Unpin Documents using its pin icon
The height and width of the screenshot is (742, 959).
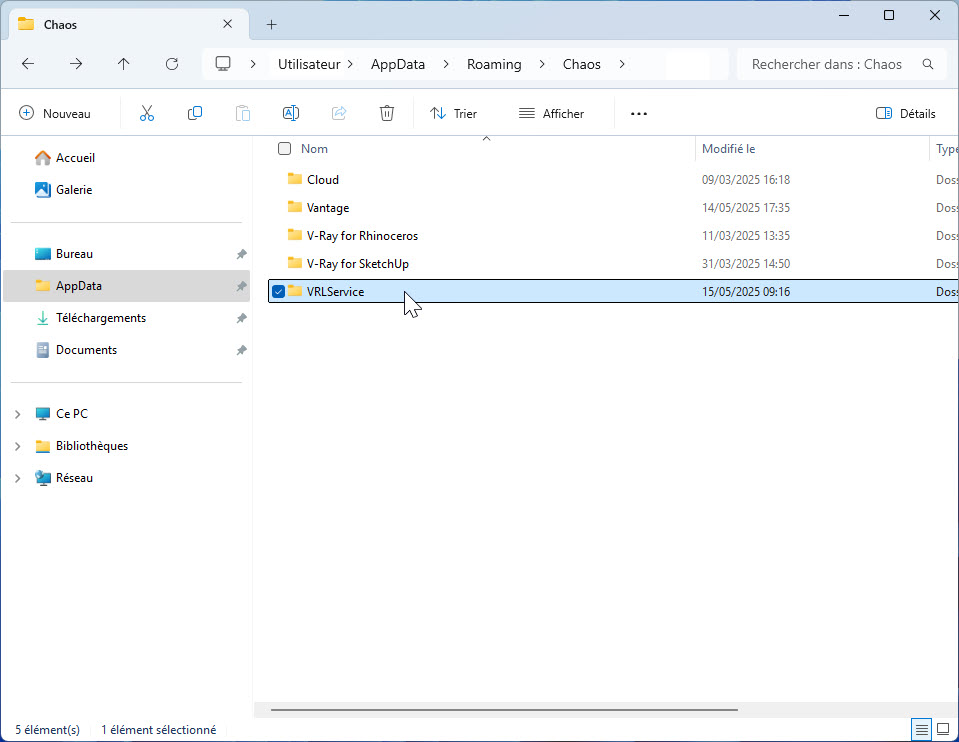click(x=242, y=350)
